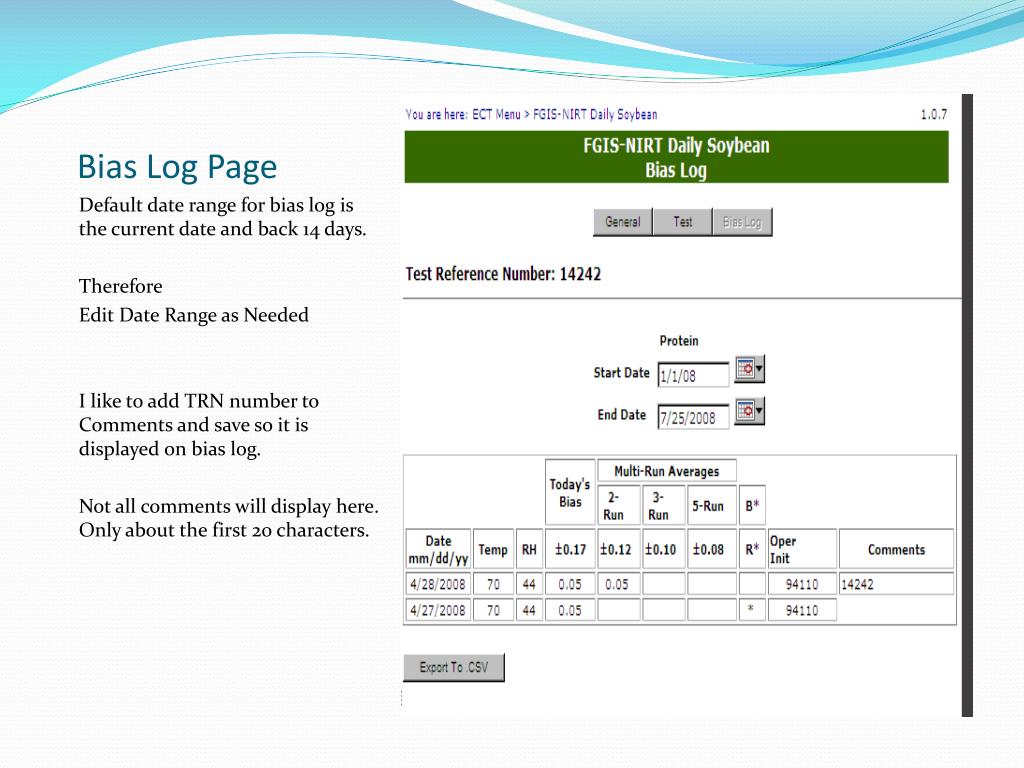
Task: Click Today's Bias 0.05 in 4/27/2008 row
Action: tap(570, 610)
